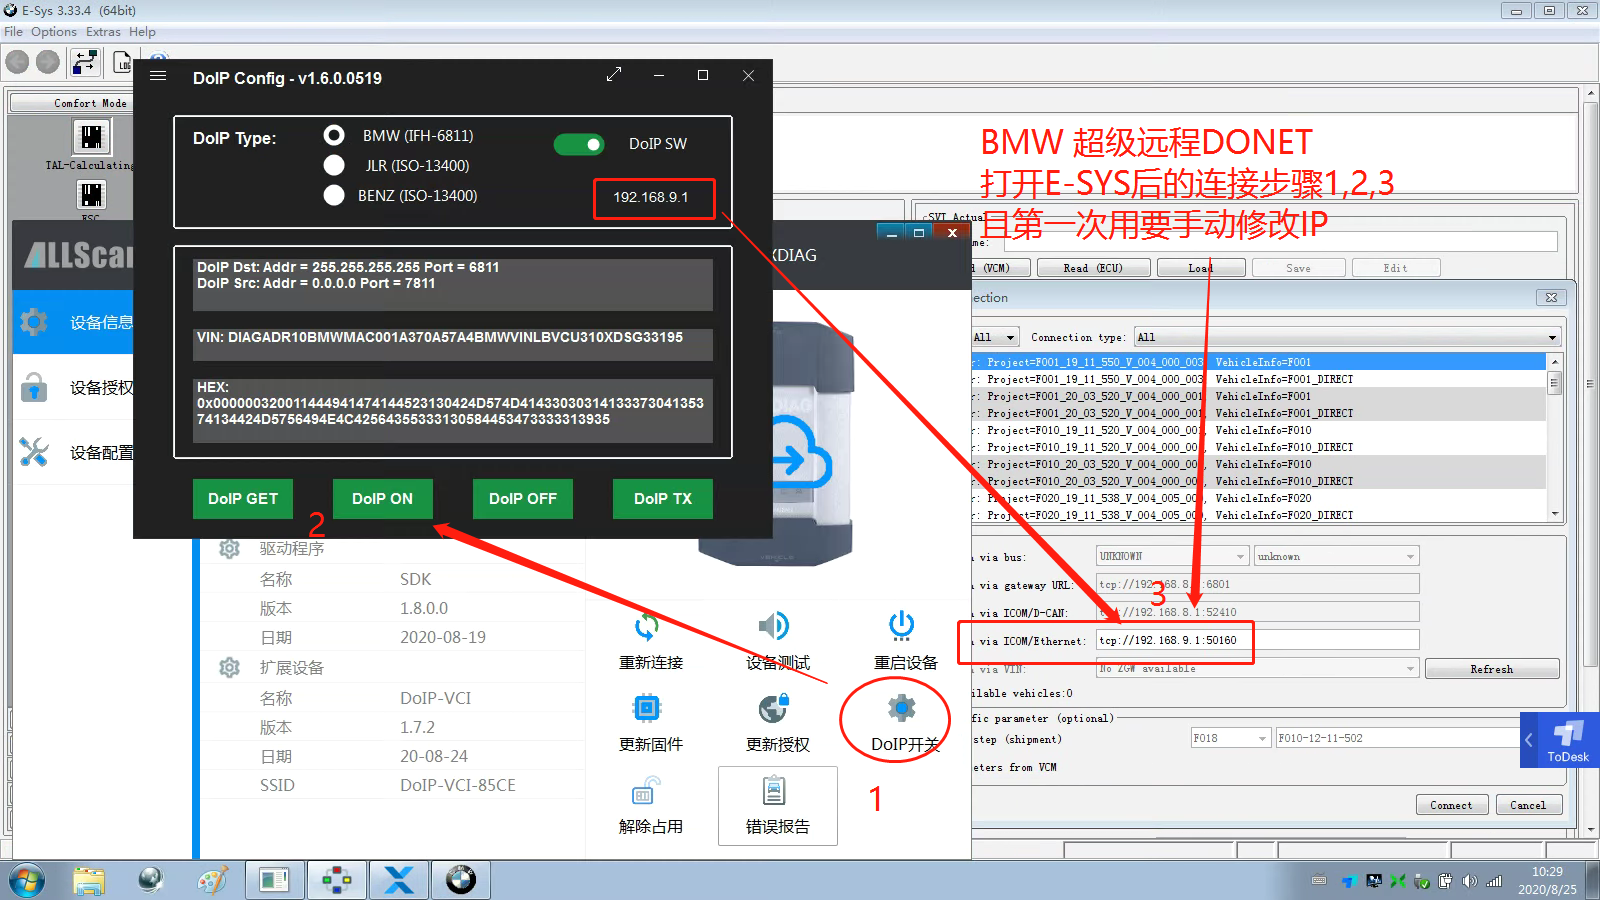
Task: Select 设备配置 tools in ALLScanner sidebar
Action: tap(34, 452)
